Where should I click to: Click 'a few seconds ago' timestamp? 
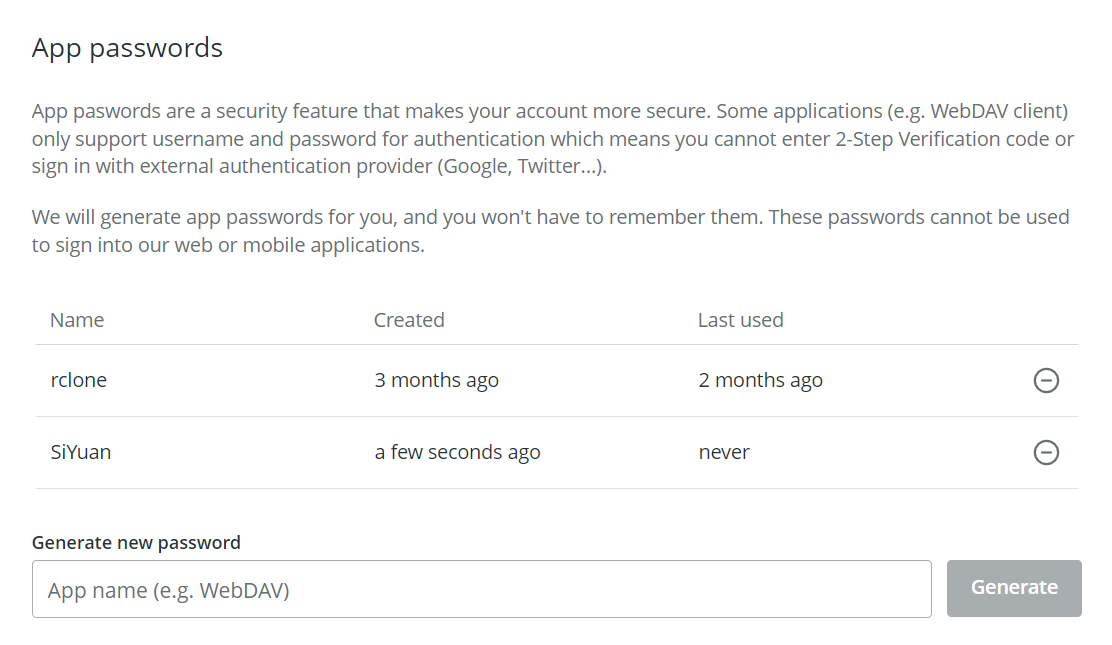pyautogui.click(x=457, y=452)
